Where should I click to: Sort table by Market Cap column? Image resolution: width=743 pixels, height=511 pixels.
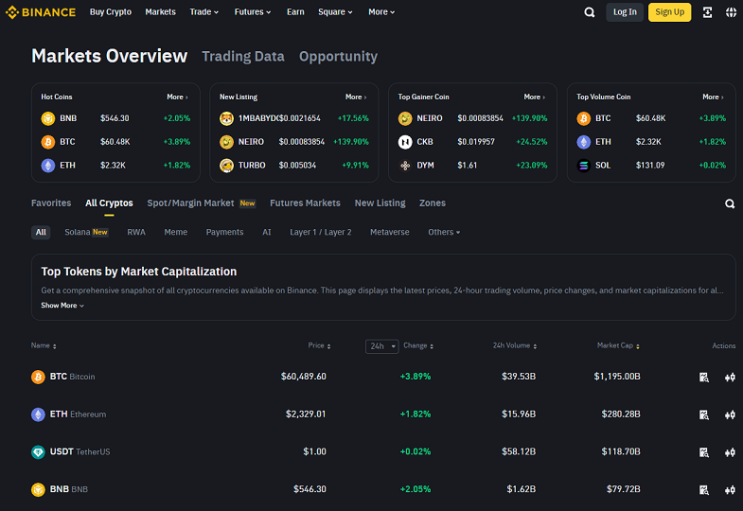point(618,346)
